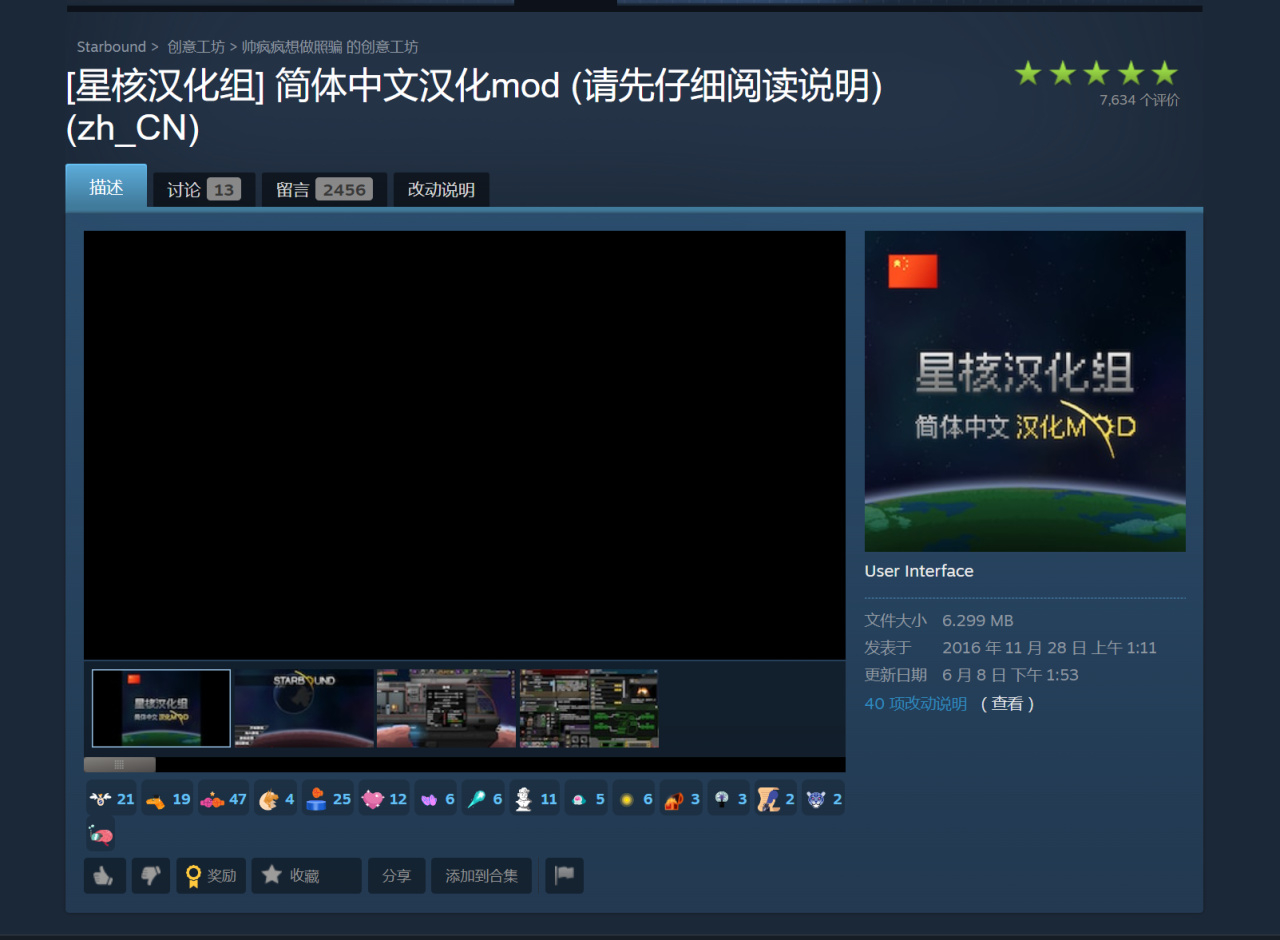Rate the mod with thumbs down
Screen dimensions: 1280x940
pyautogui.click(x=151, y=876)
